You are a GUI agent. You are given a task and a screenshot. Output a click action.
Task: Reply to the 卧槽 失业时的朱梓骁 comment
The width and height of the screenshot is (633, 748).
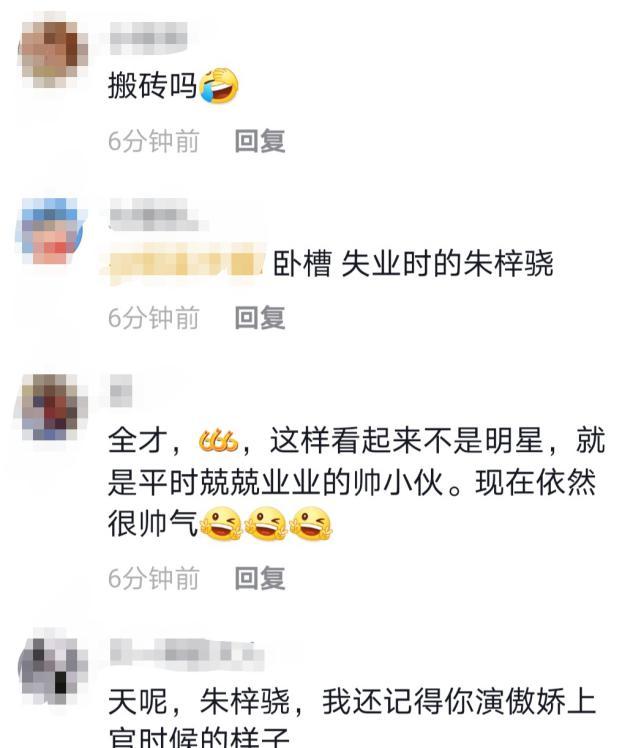(260, 318)
